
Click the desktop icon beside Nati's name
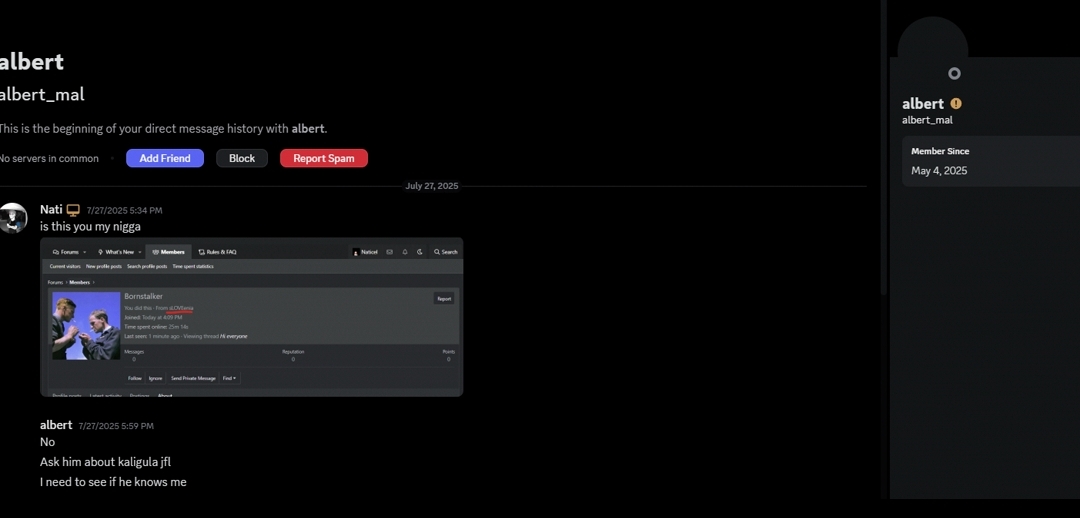[x=73, y=210]
